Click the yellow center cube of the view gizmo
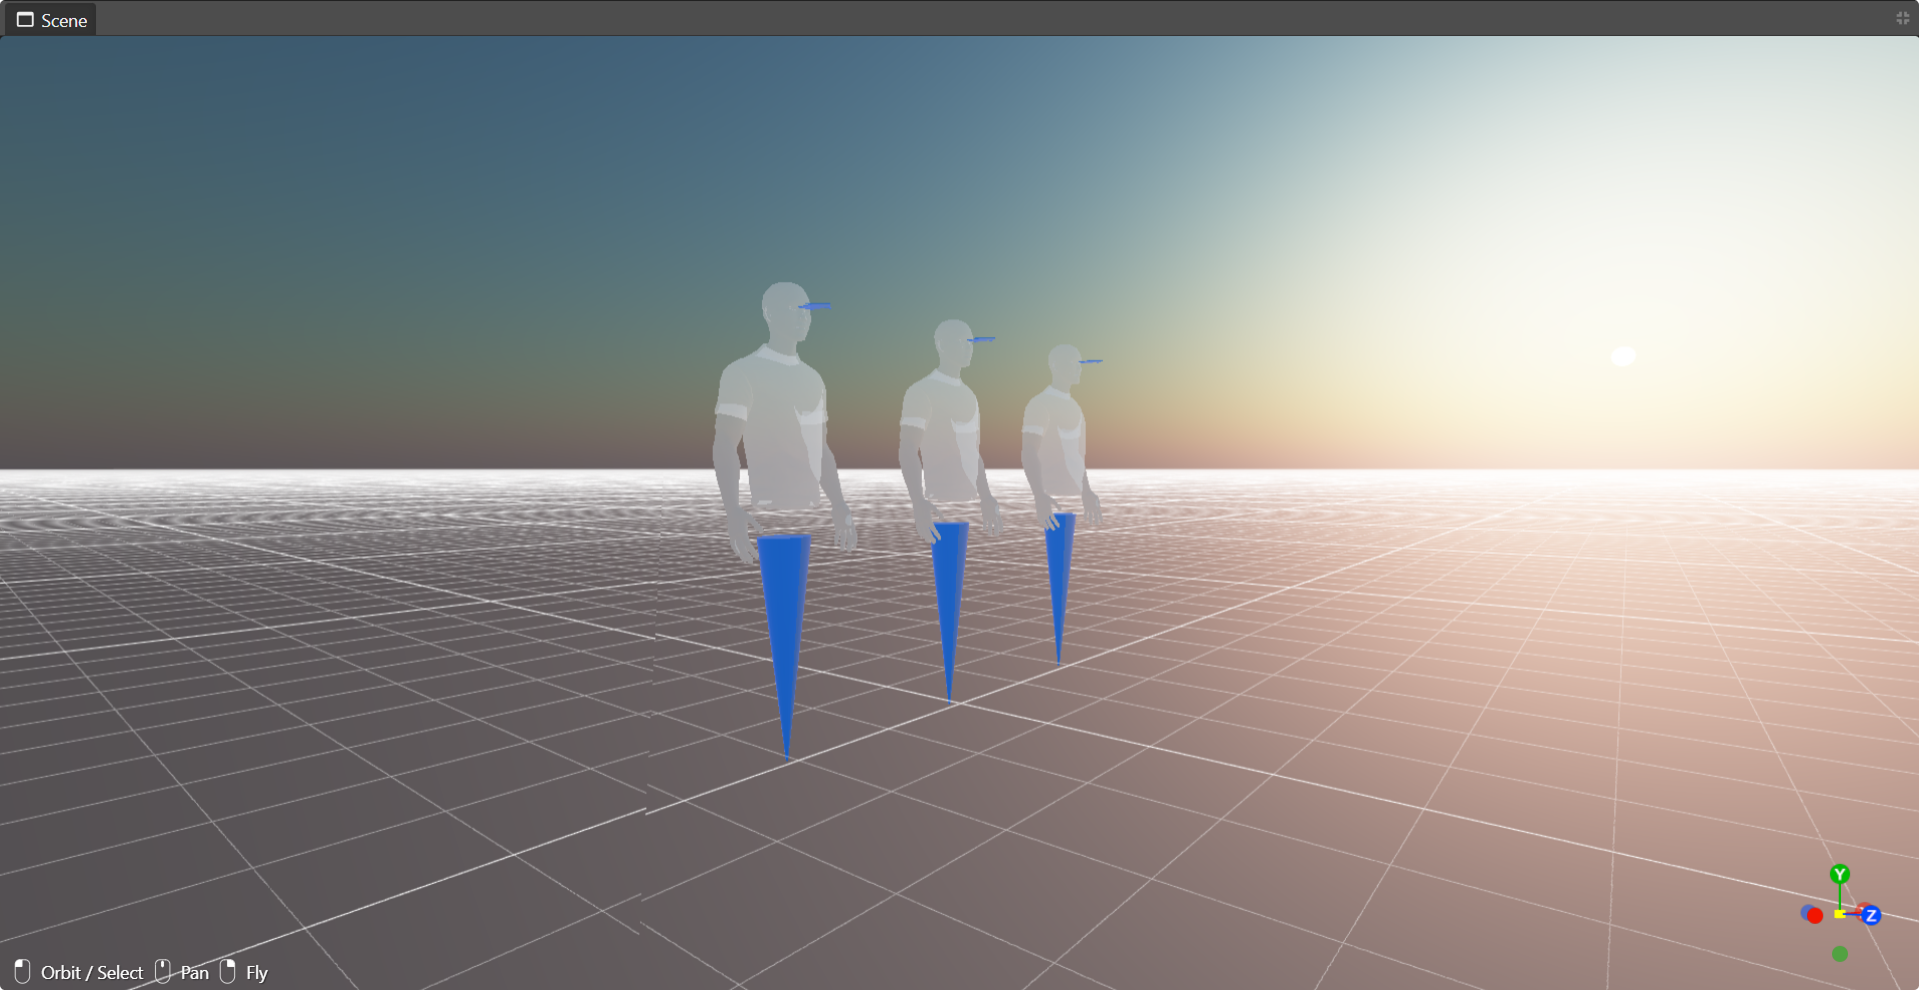Image resolution: width=1919 pixels, height=990 pixels. [1840, 913]
